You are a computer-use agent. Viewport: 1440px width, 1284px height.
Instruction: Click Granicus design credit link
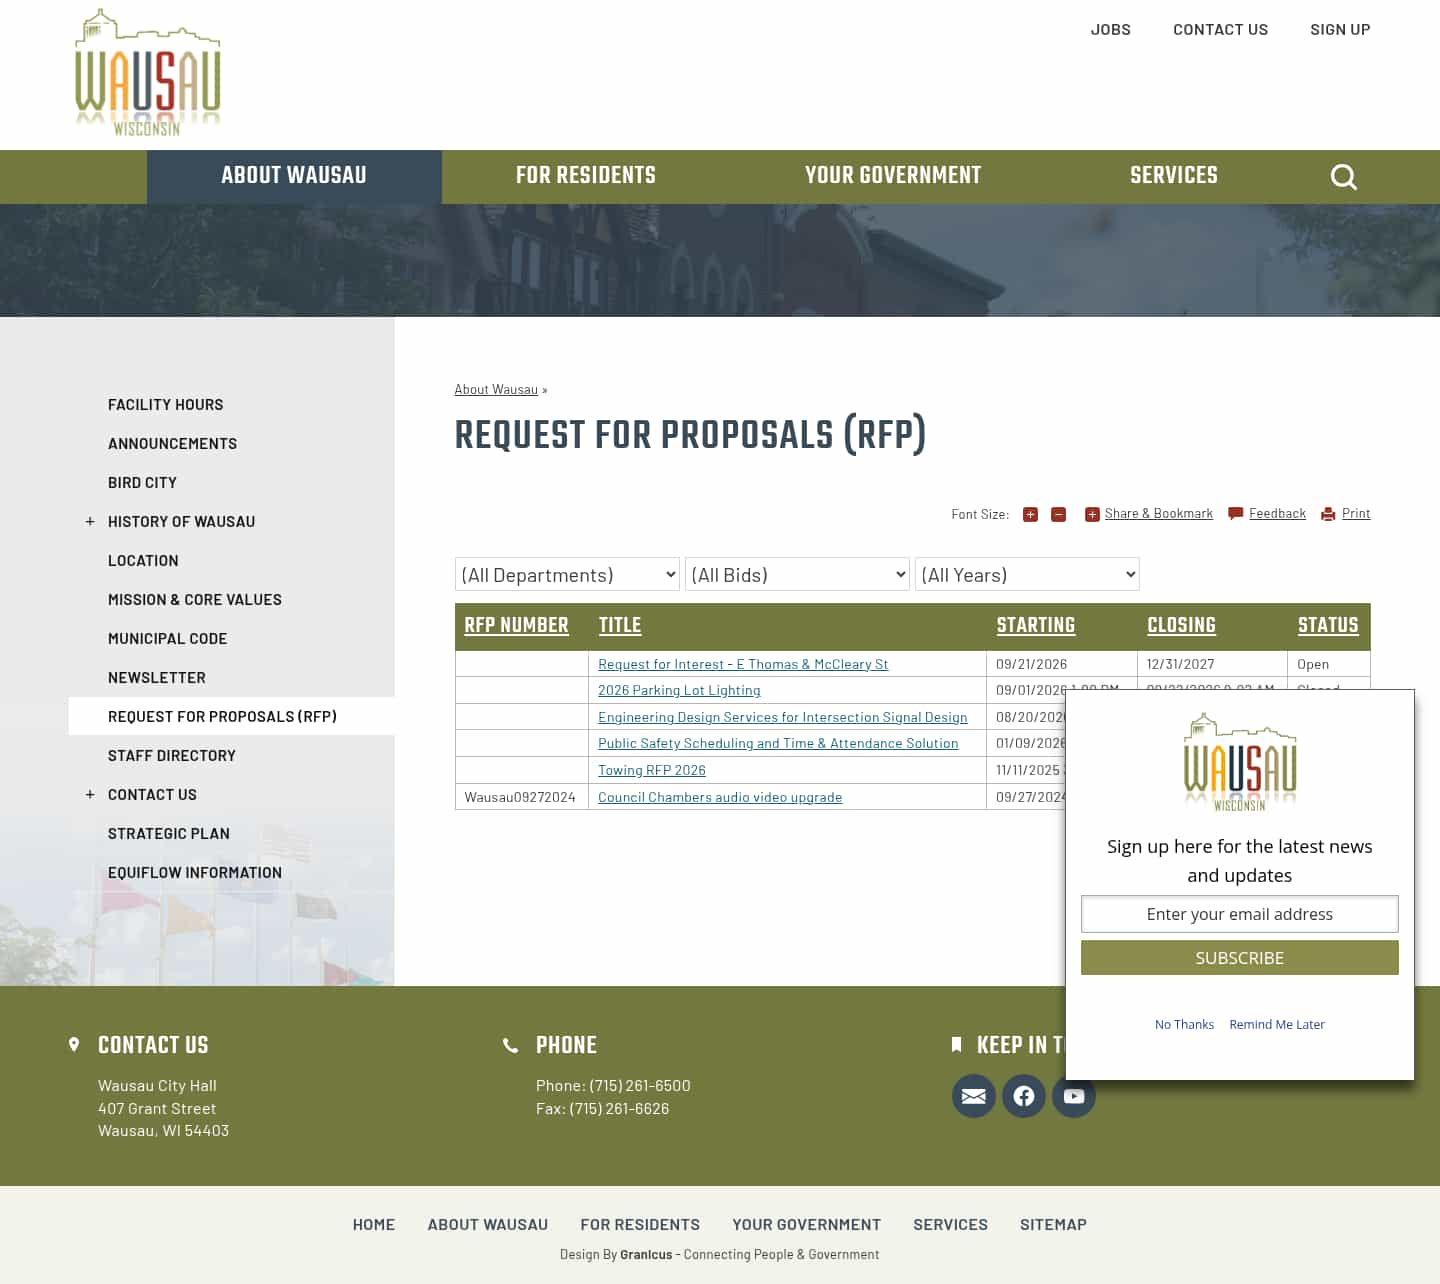(646, 1254)
